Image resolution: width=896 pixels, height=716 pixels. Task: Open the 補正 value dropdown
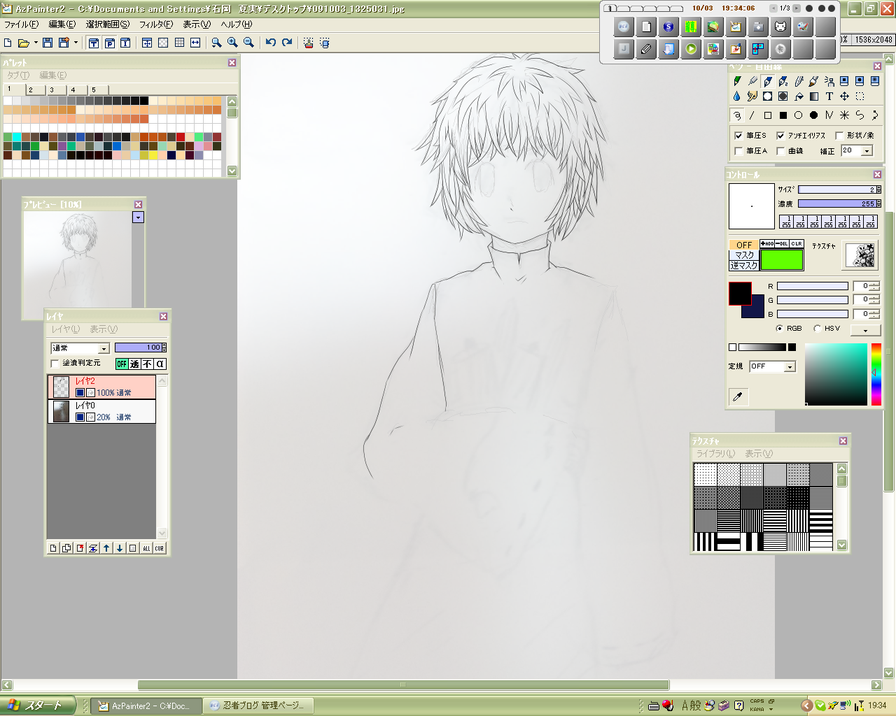coord(867,151)
